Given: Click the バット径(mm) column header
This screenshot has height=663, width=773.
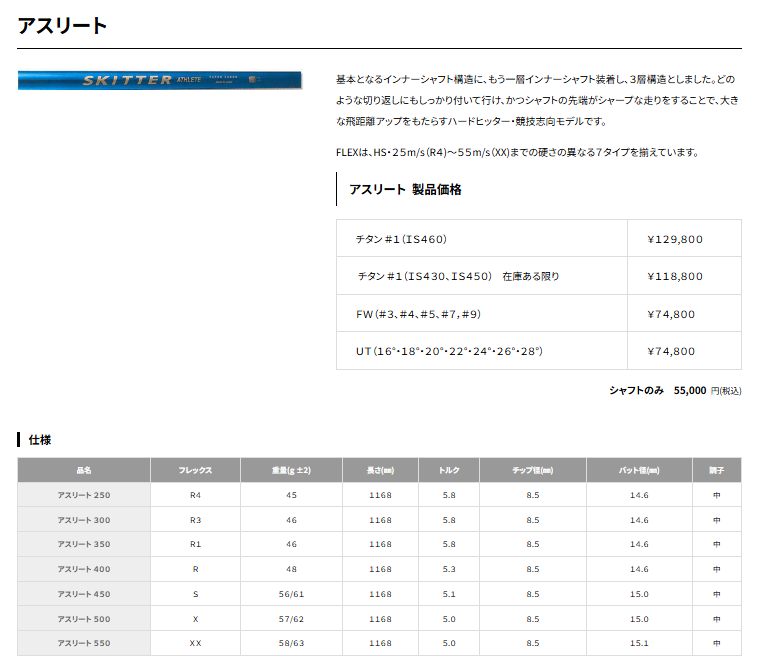Looking at the screenshot, I should pyautogui.click(x=639, y=470).
